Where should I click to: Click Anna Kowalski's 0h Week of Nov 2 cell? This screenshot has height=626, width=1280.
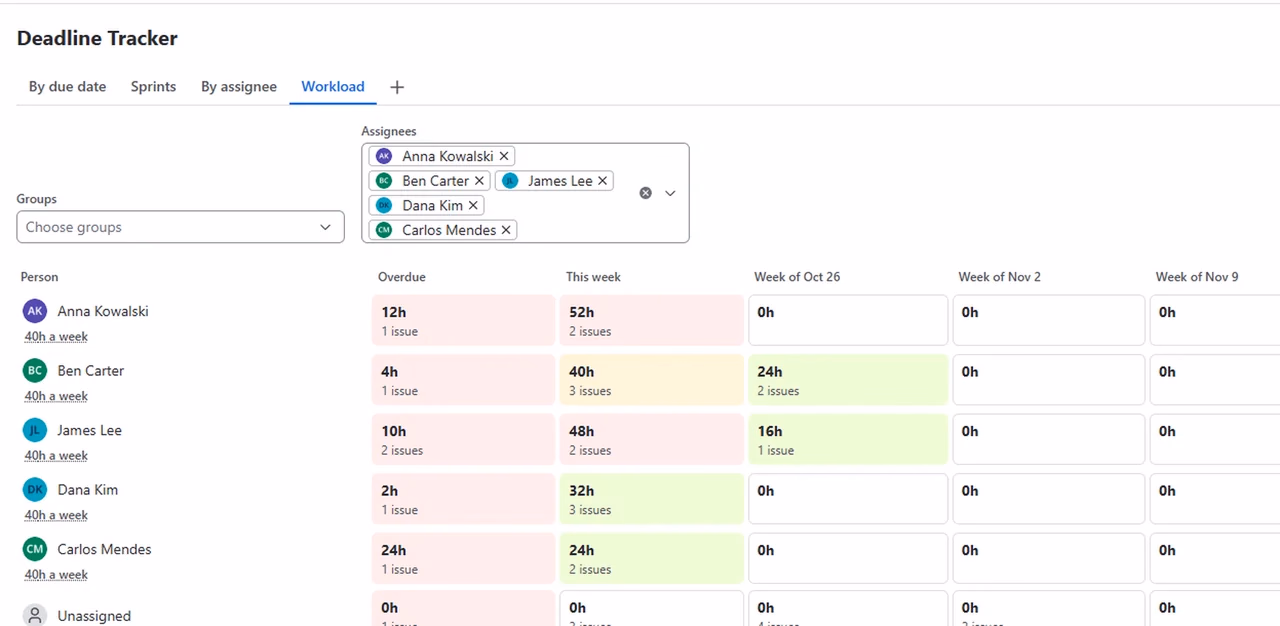point(1048,320)
